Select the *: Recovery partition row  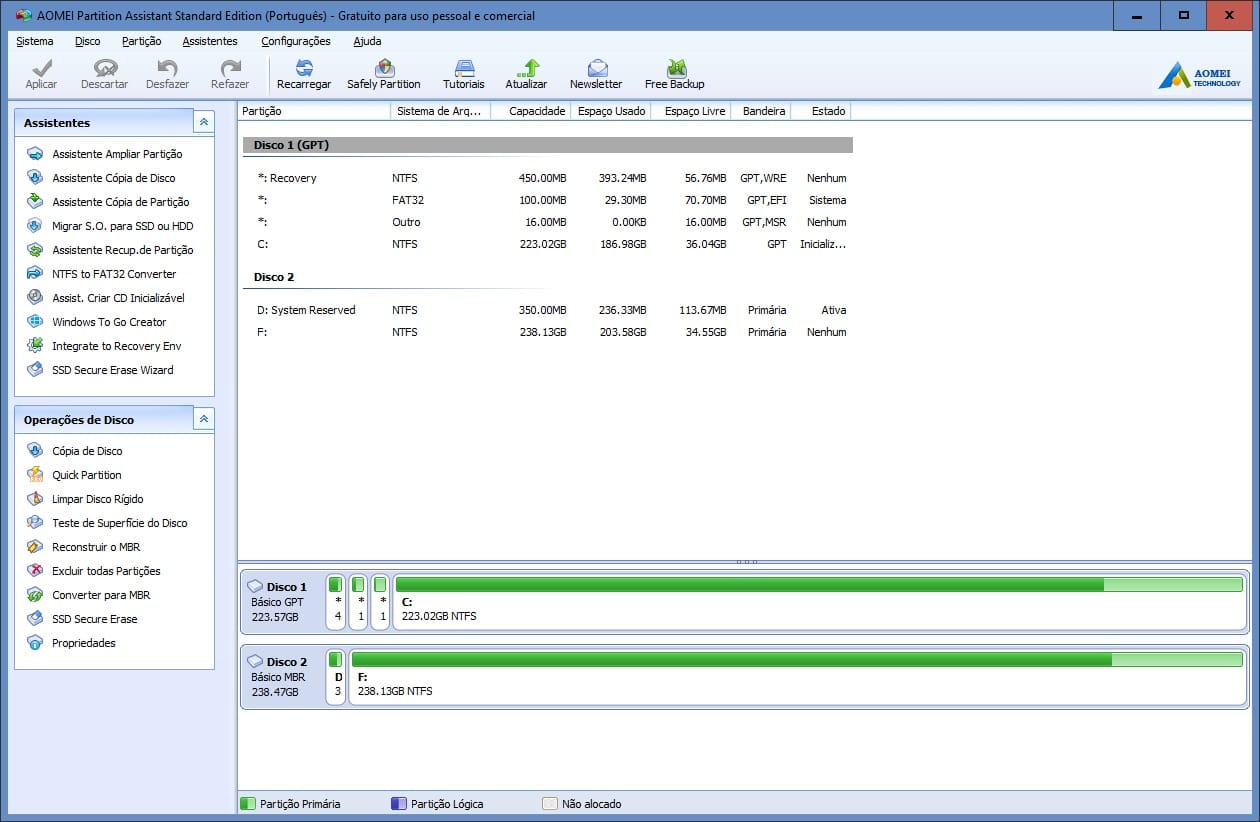click(547, 178)
